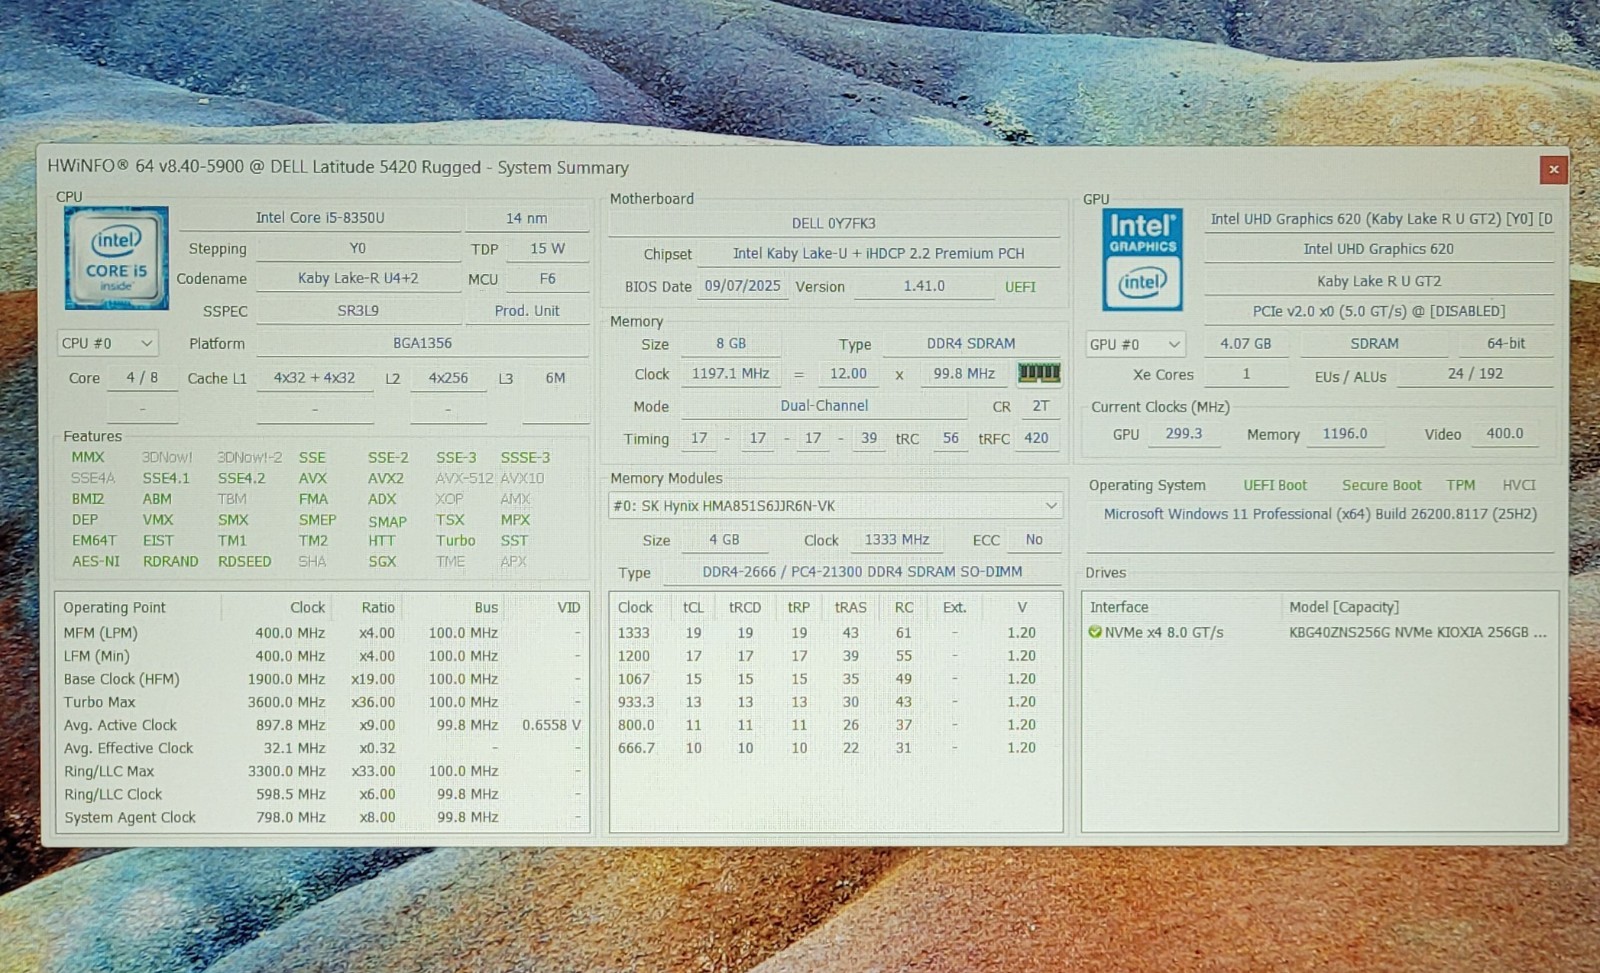Click the GPU clock 299.3 value
This screenshot has width=1600, height=973.
[1184, 434]
